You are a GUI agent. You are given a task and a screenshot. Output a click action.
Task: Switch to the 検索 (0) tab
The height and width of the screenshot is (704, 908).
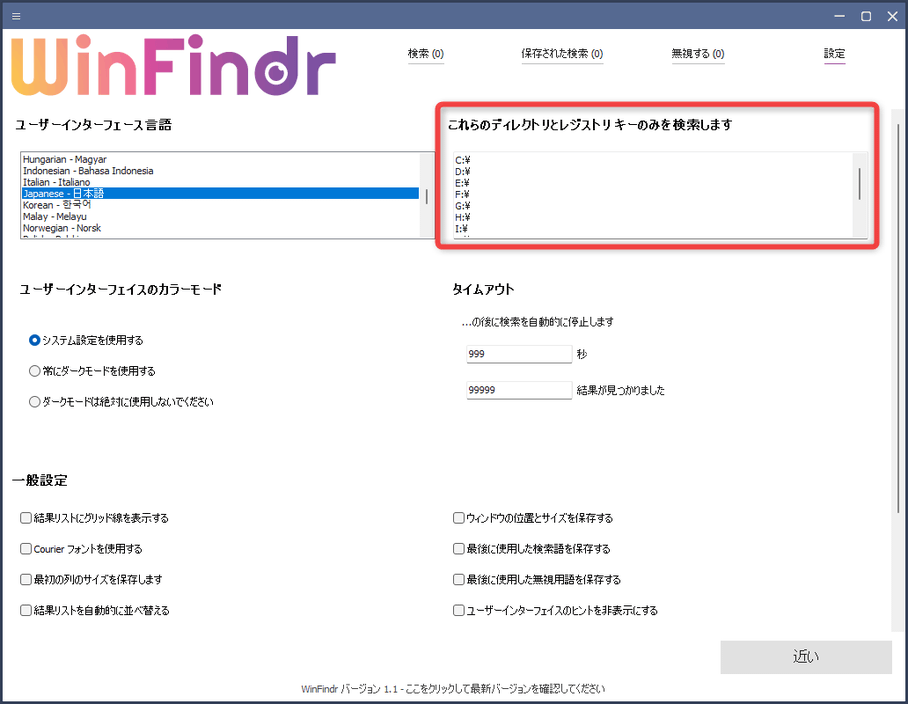(426, 54)
